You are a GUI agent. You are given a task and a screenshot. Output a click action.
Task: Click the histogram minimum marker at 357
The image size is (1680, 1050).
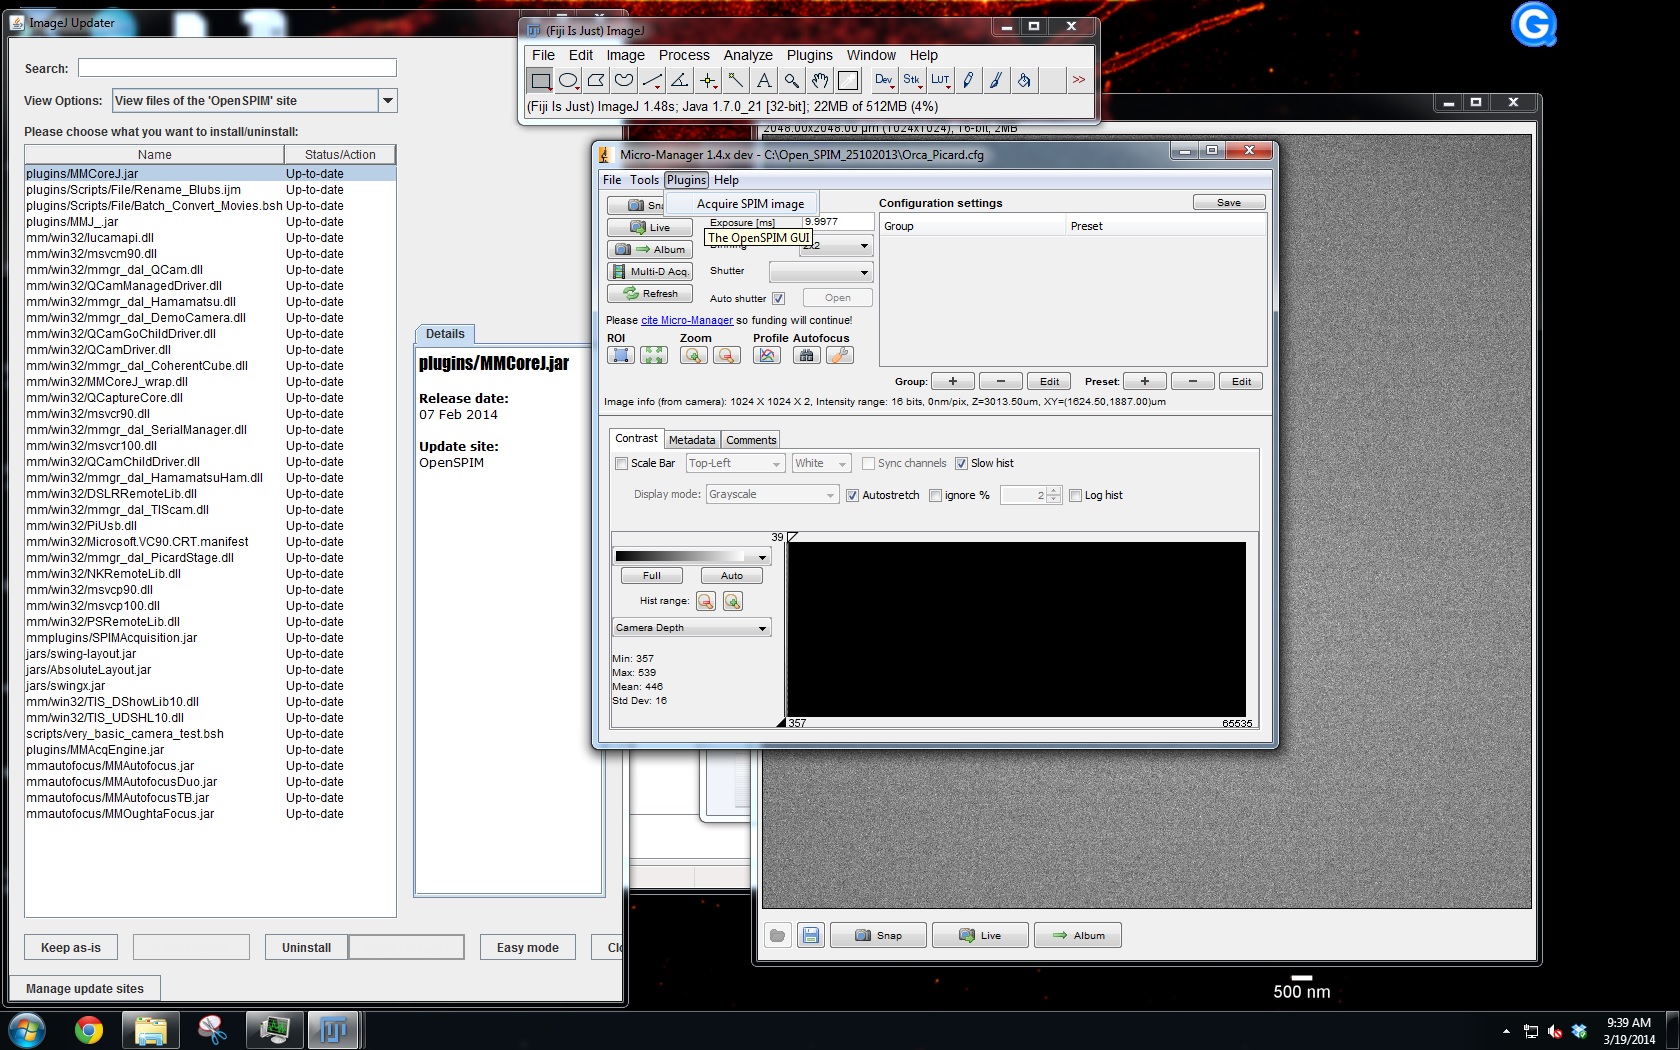(x=781, y=722)
